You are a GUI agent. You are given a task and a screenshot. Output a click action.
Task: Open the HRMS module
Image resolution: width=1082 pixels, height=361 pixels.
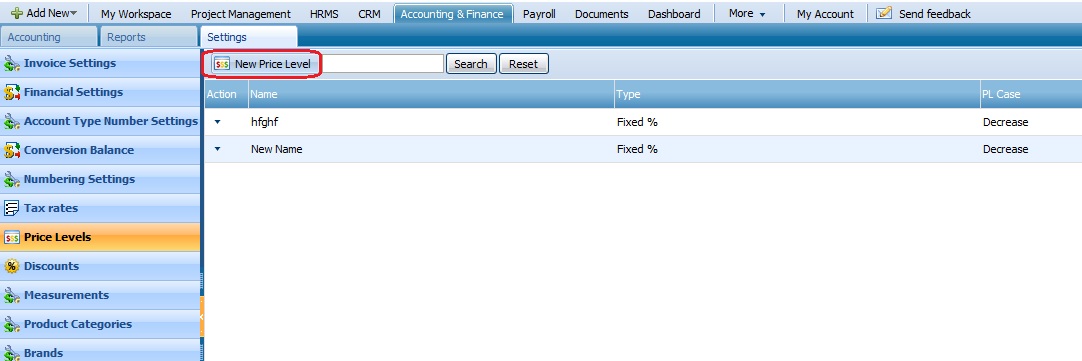(324, 14)
